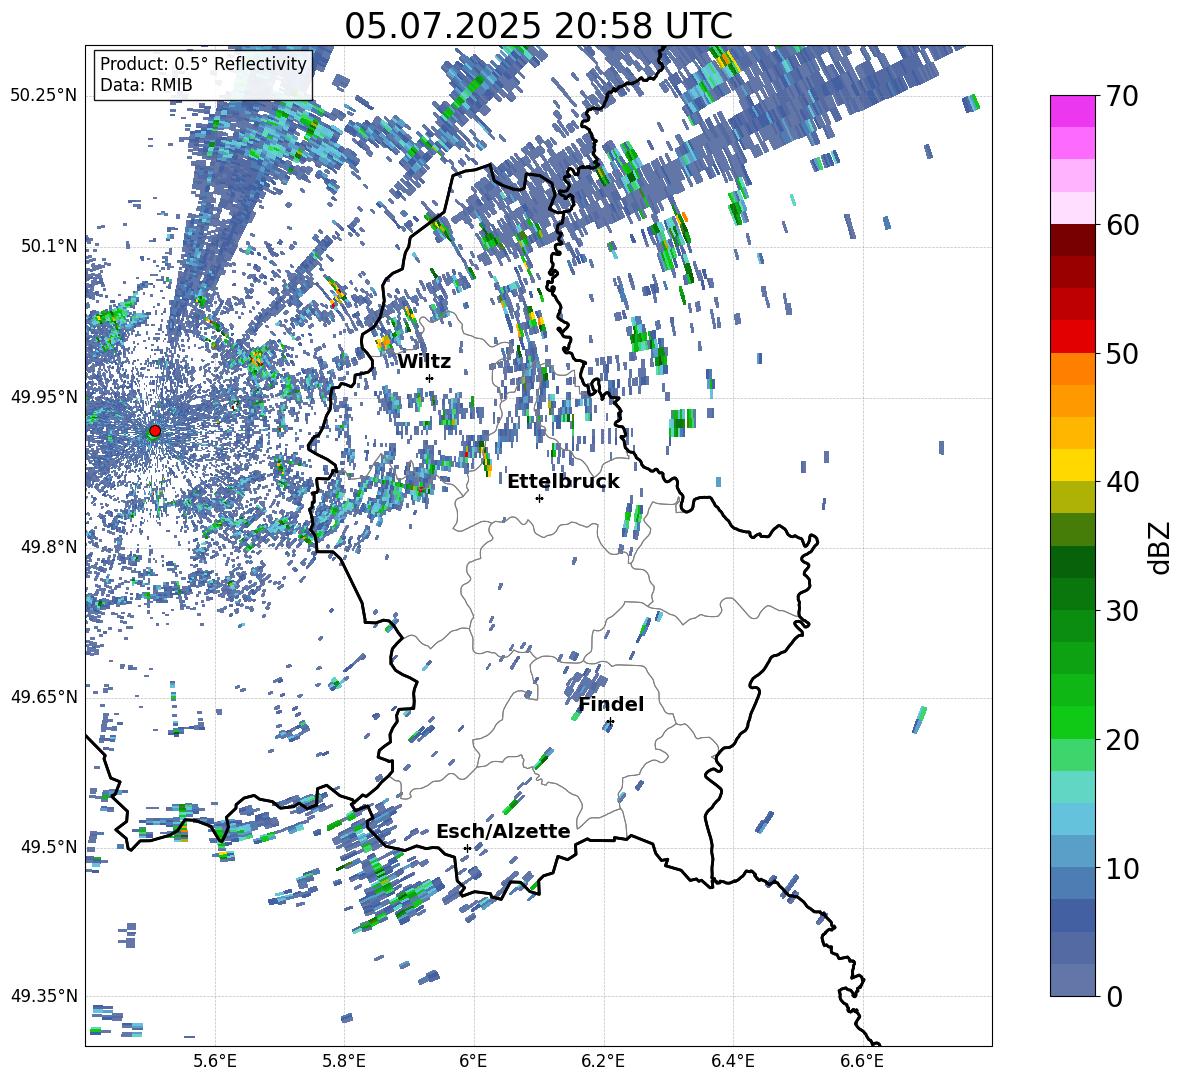Click the 49.8°N latitude label
Viewport: 1184px width, 1081px height.
[49, 546]
